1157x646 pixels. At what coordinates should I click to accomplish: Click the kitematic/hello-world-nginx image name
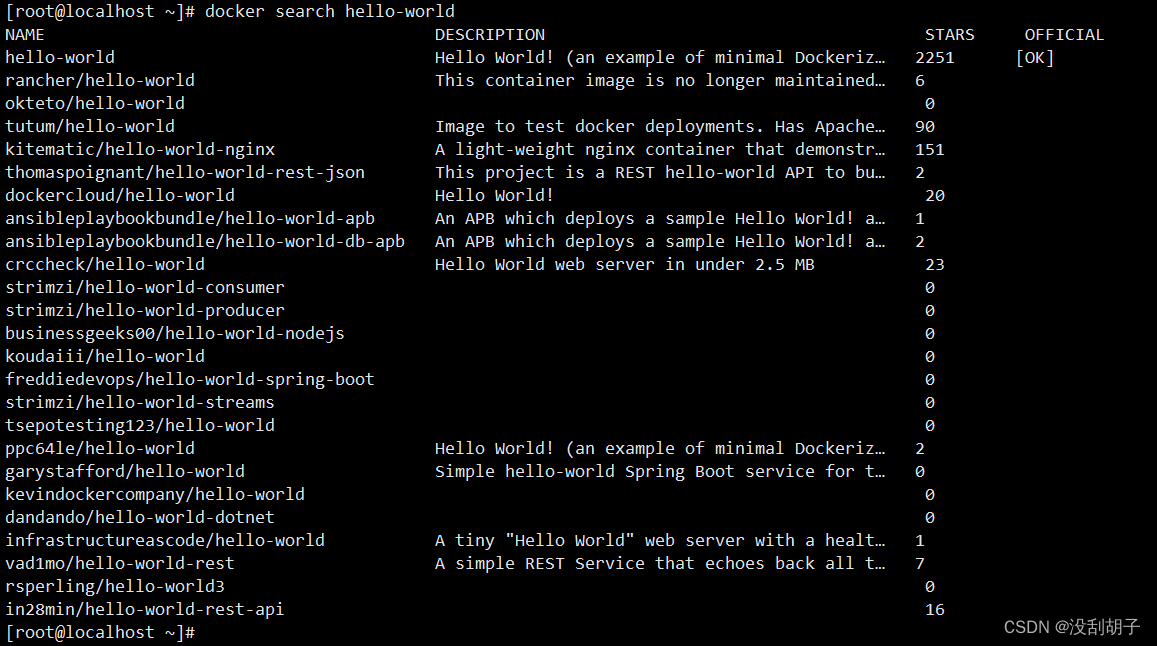[x=140, y=150]
